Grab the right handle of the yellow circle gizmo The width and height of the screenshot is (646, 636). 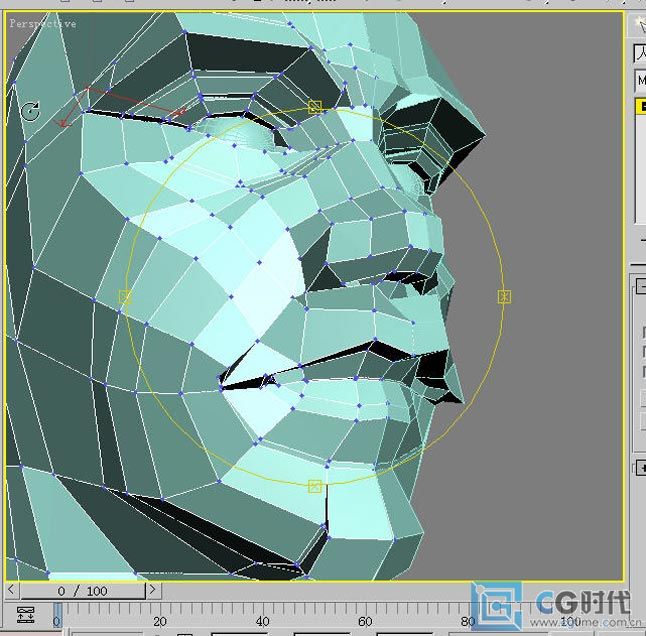504,297
